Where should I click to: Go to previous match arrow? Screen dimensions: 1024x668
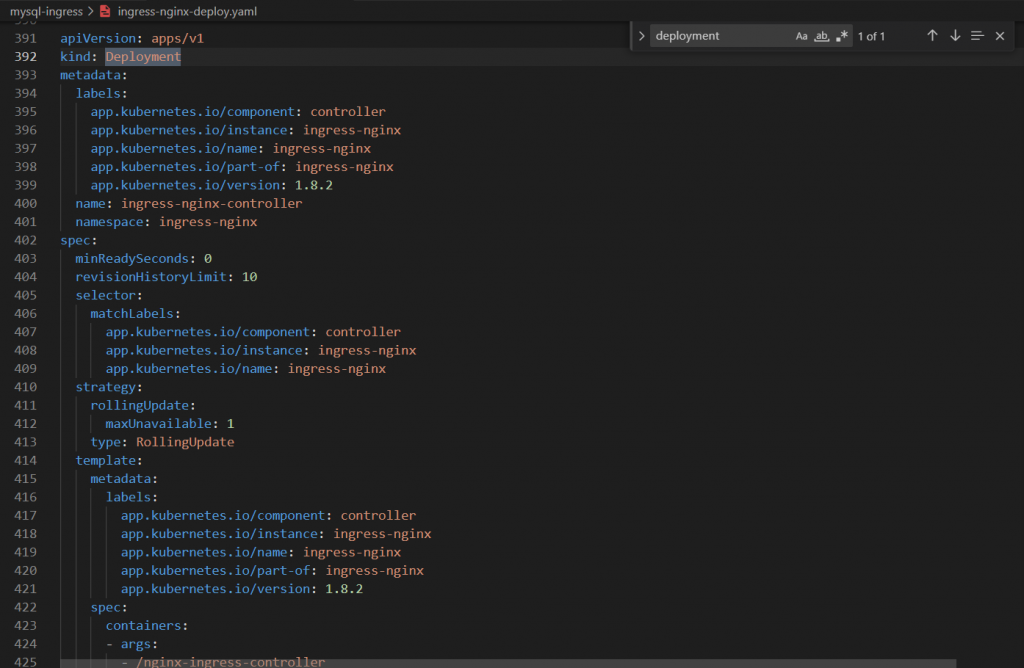point(932,36)
